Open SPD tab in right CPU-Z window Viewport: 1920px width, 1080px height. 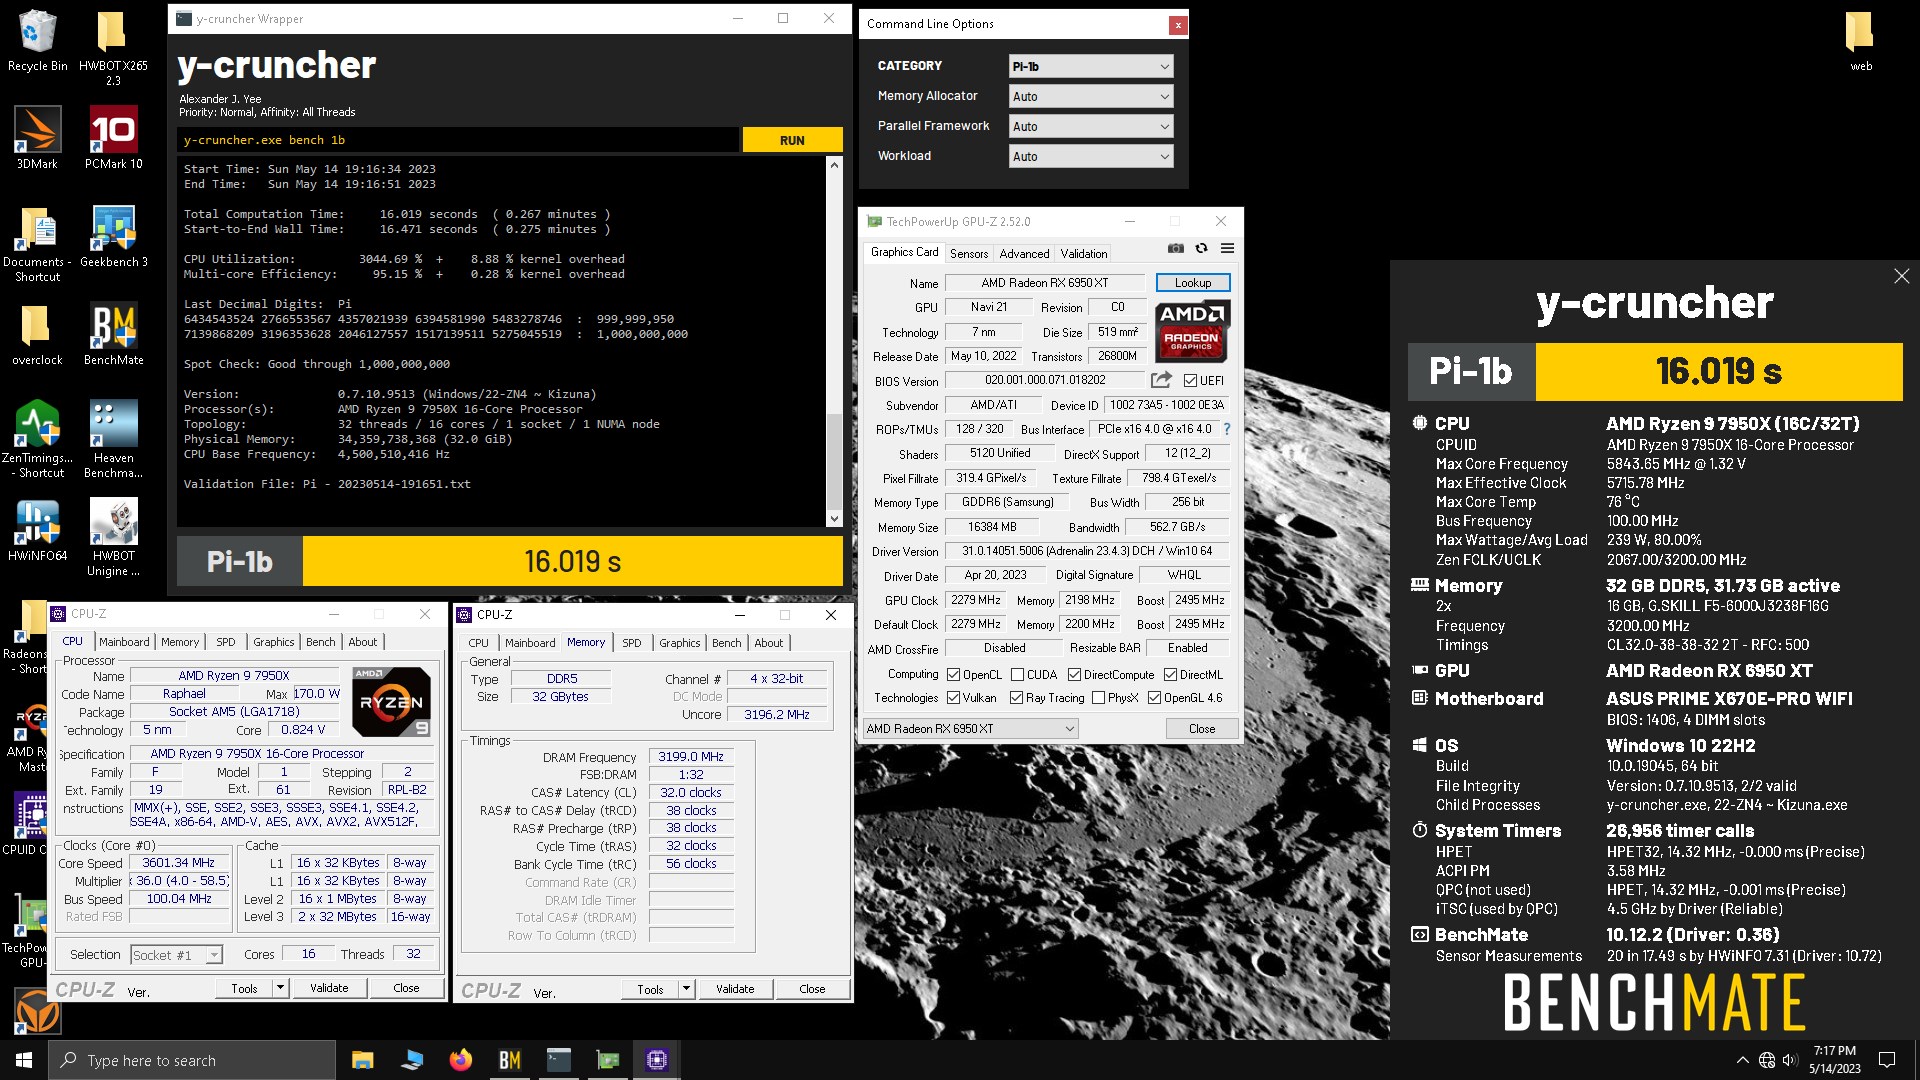pos(631,643)
